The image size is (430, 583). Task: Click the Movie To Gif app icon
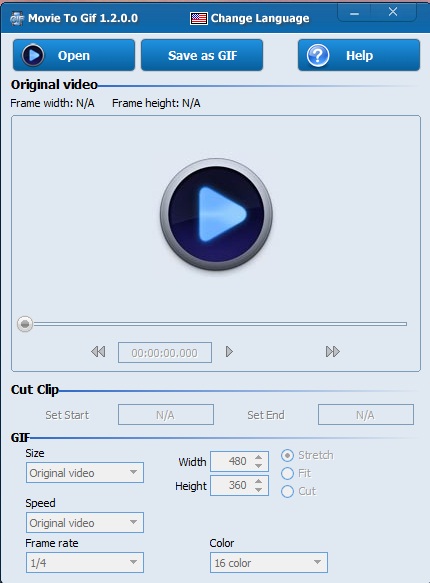(x=16, y=18)
